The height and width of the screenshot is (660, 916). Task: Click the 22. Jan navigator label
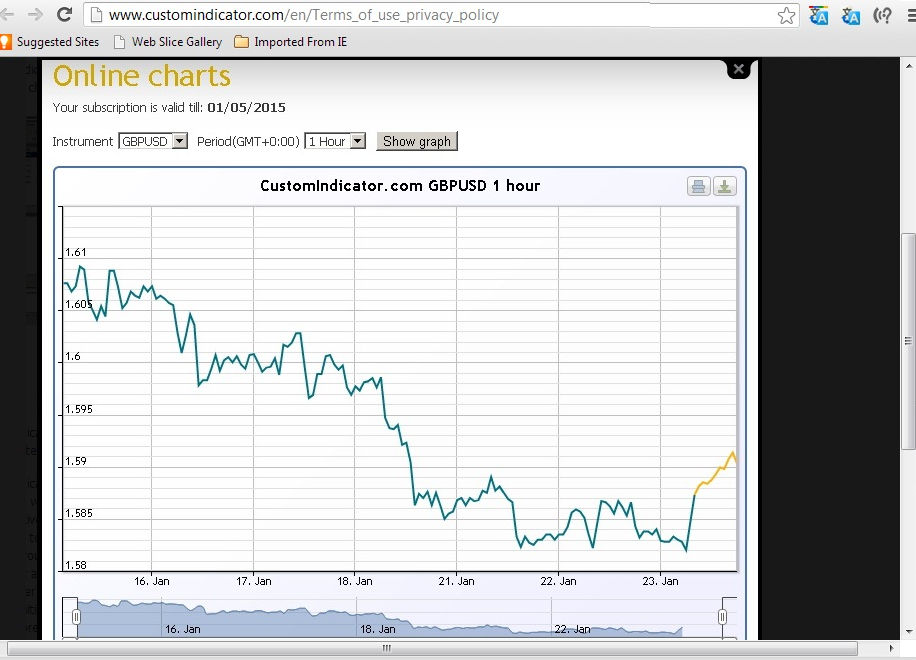(x=572, y=630)
